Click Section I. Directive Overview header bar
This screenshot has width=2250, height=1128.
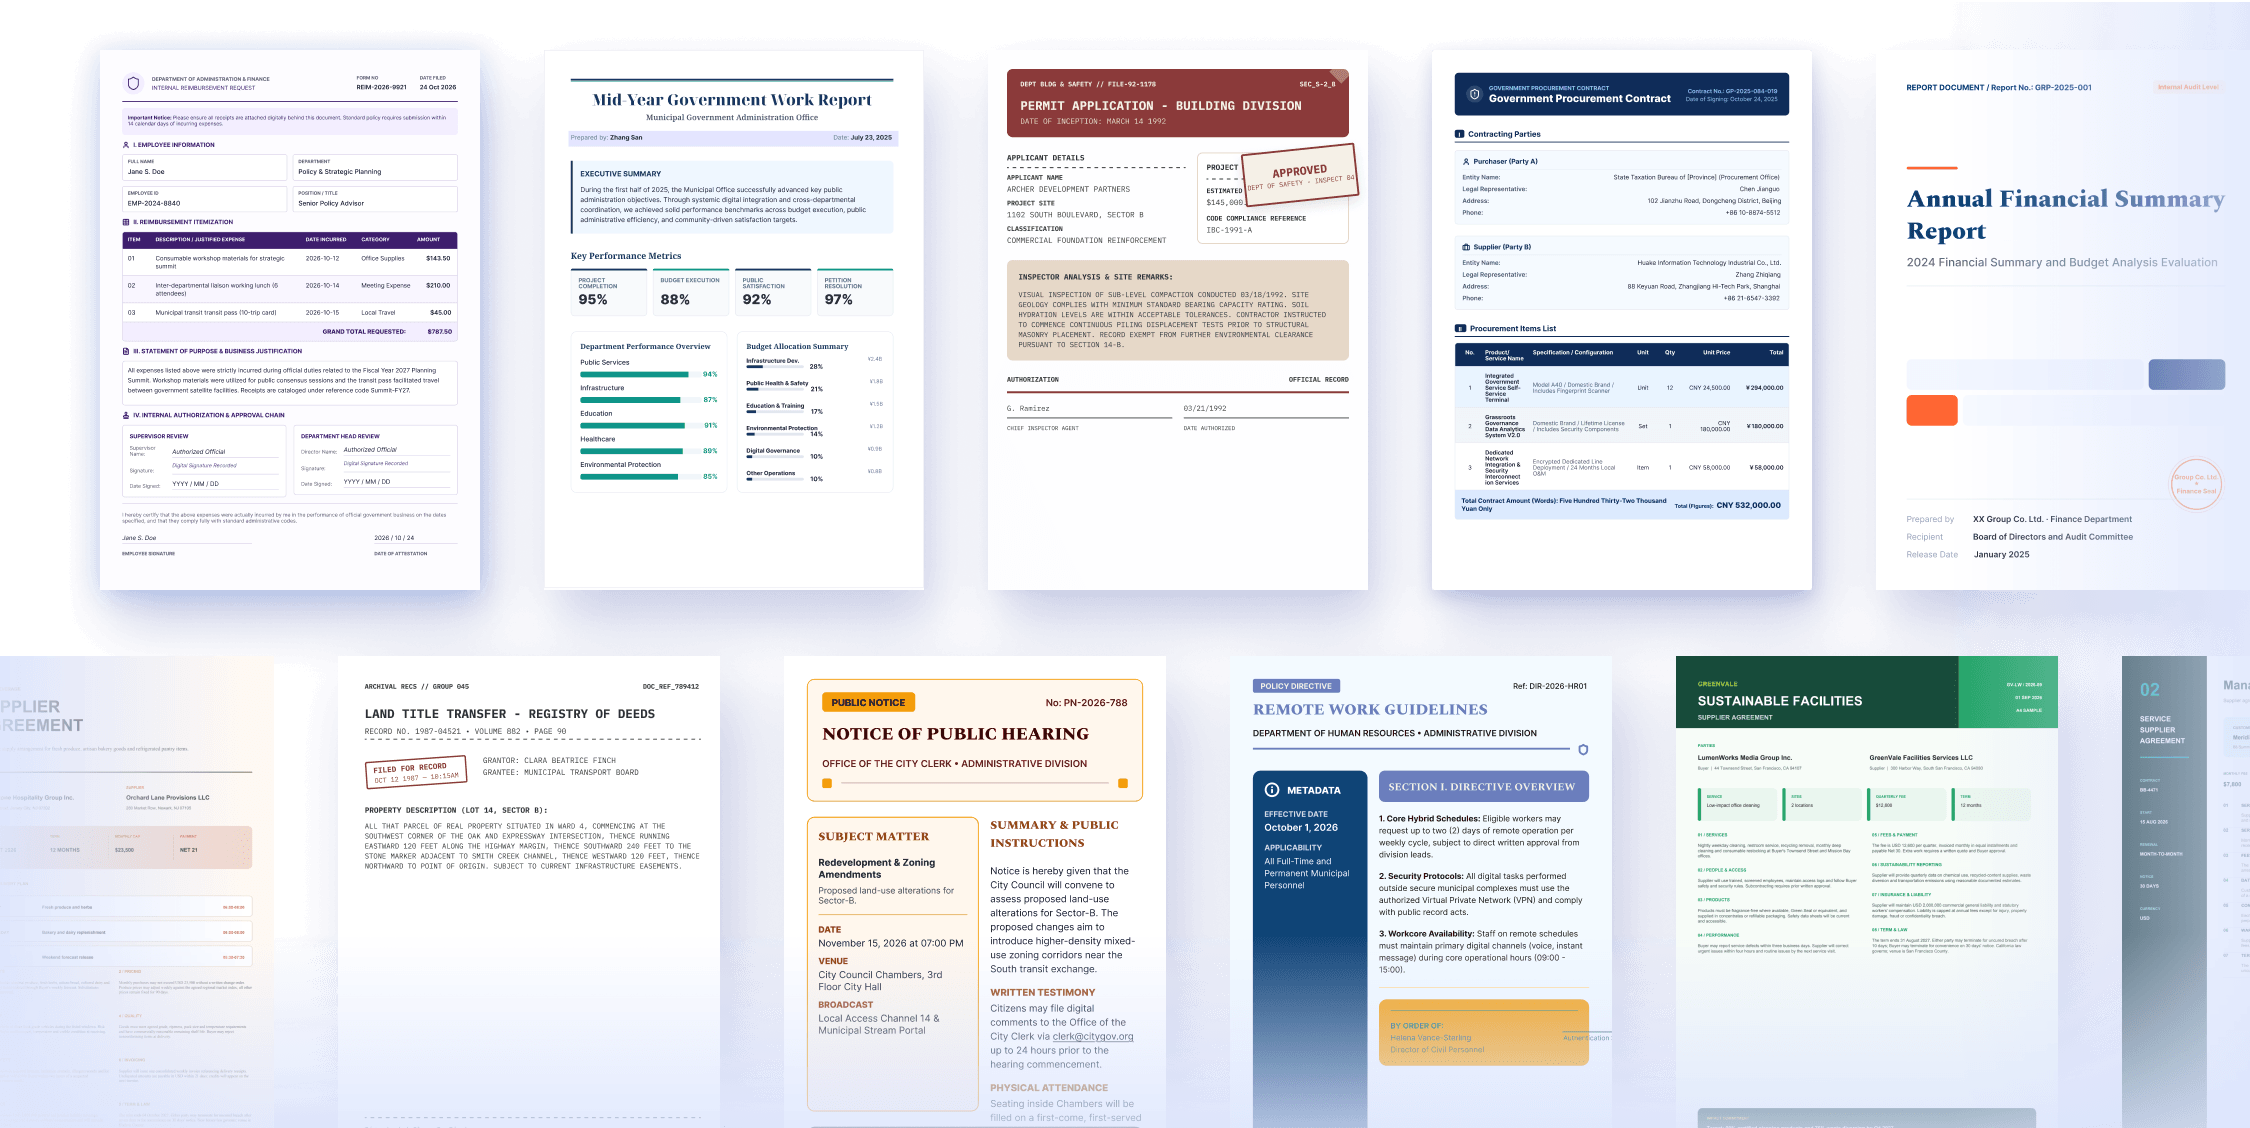click(1484, 786)
